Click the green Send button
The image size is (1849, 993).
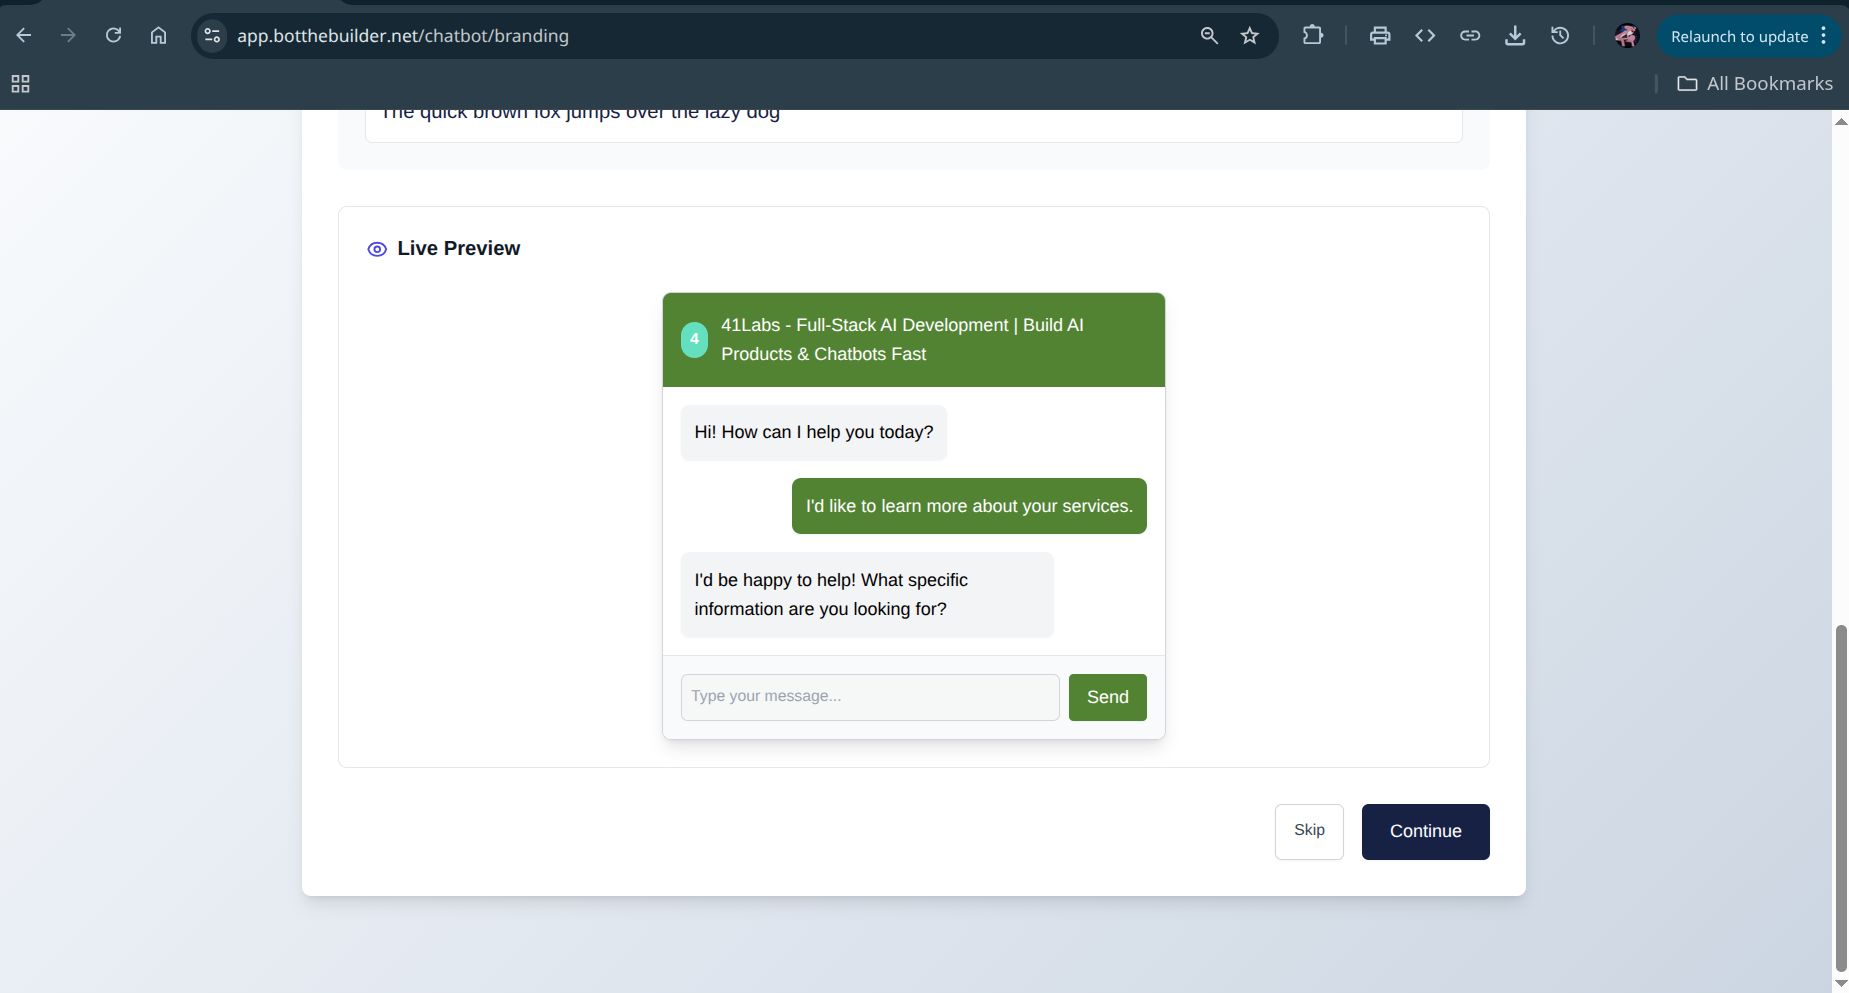1108,697
